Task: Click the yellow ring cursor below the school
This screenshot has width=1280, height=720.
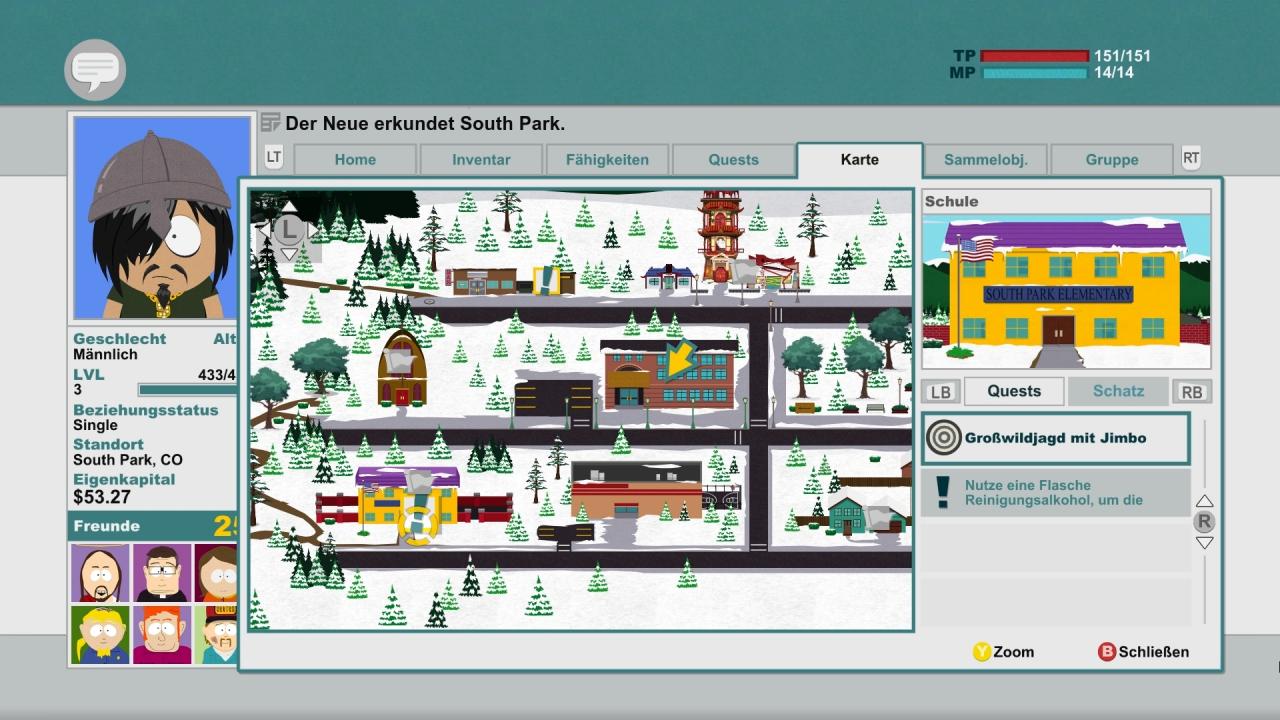Action: [x=418, y=524]
